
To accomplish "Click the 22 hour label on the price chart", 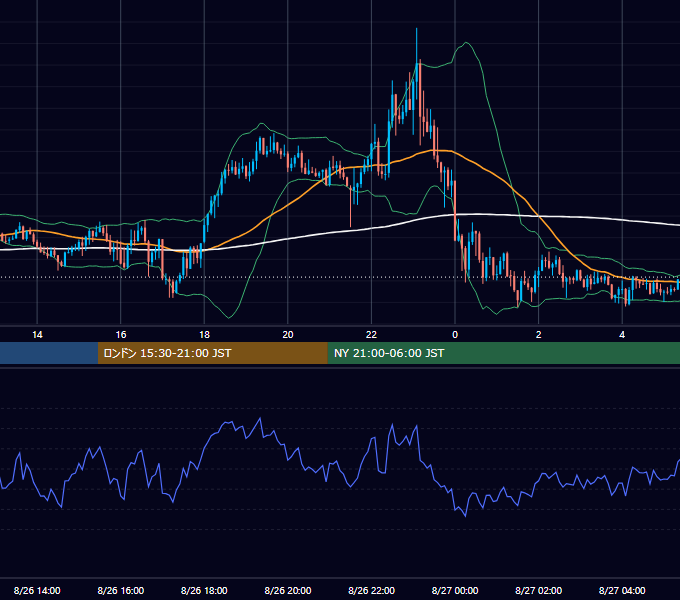I will click(x=371, y=335).
